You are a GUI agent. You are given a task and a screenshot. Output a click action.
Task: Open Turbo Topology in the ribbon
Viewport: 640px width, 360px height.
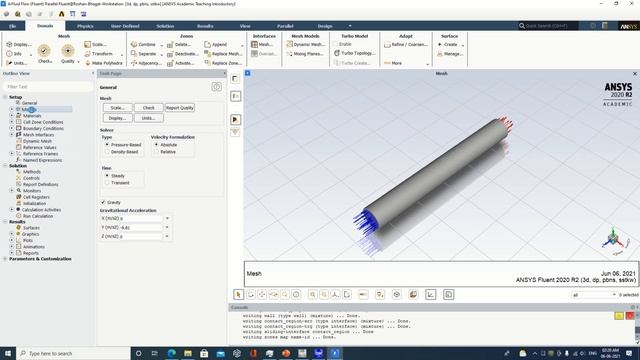(355, 53)
